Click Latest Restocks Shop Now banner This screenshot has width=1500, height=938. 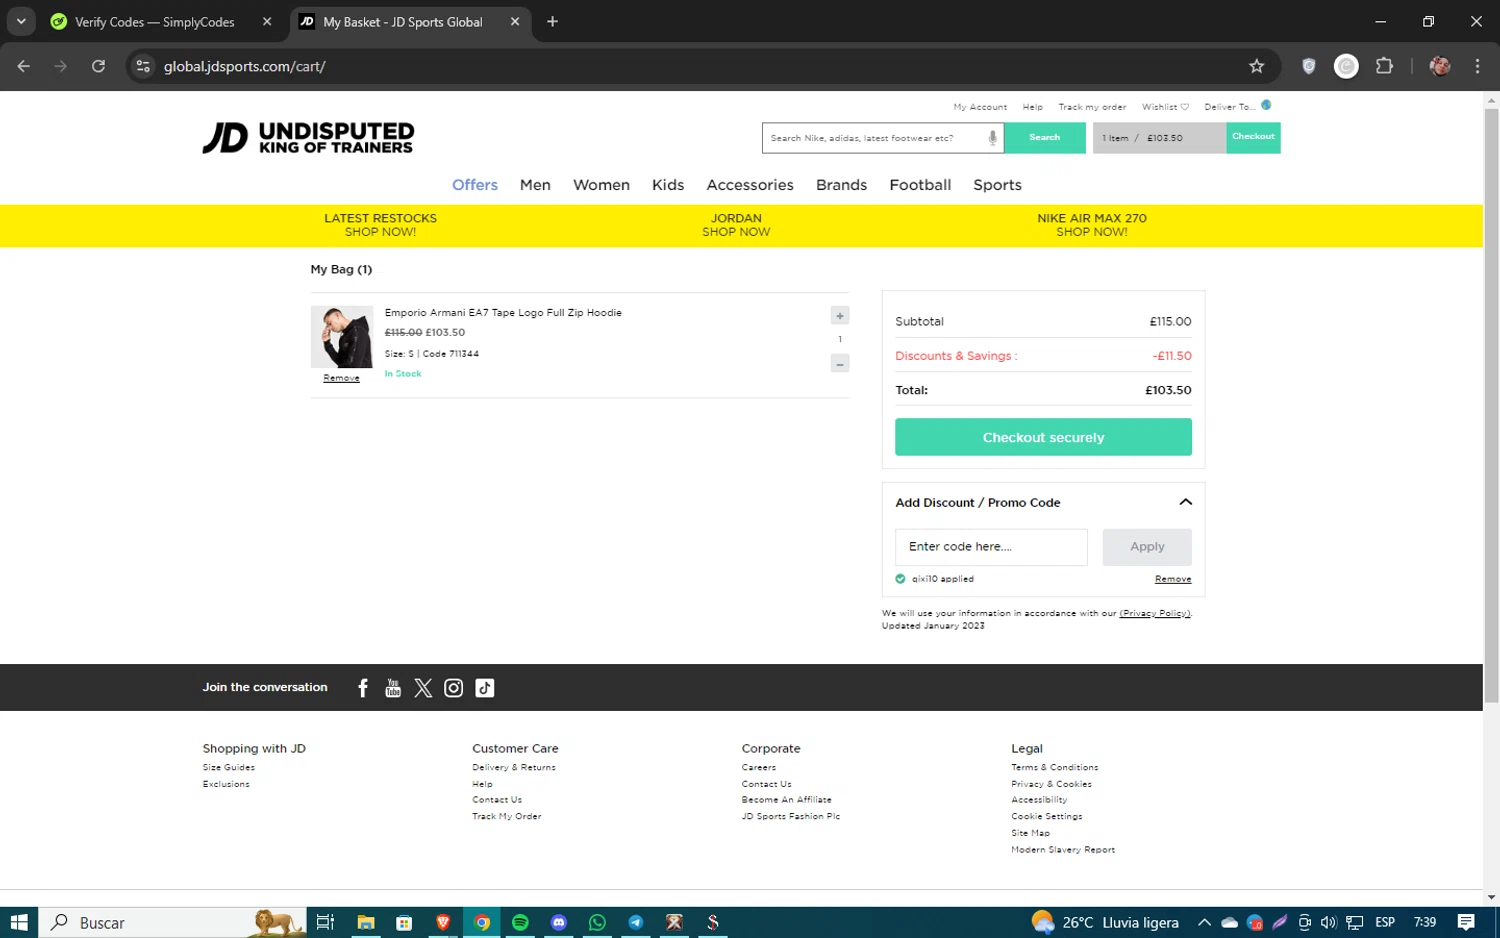[380, 225]
